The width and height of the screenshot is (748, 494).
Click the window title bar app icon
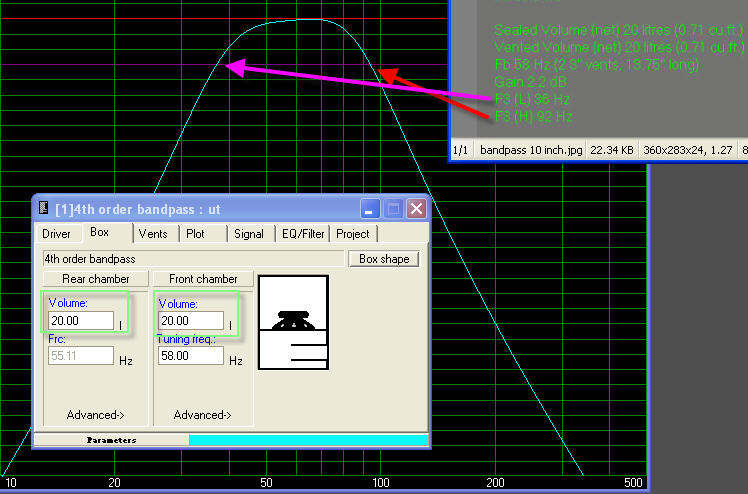tap(43, 208)
